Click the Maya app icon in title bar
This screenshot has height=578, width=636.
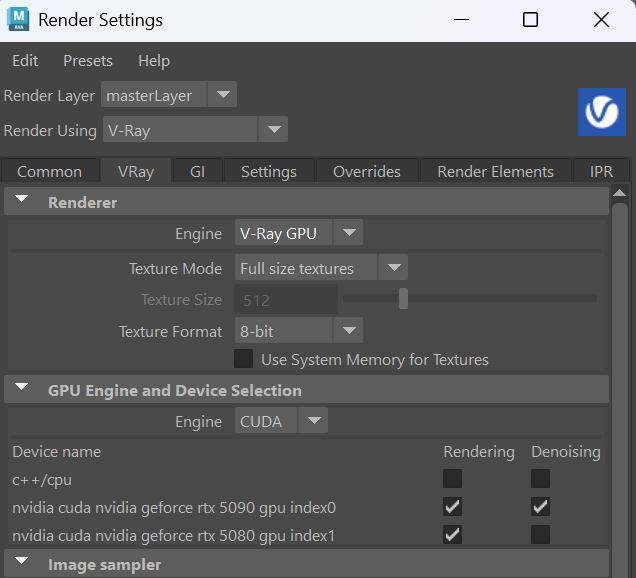(18, 19)
